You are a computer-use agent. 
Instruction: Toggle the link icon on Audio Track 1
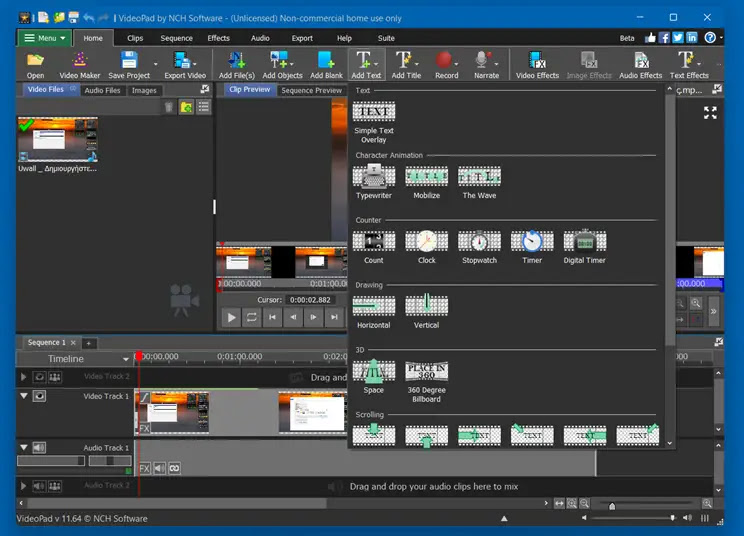pos(174,468)
